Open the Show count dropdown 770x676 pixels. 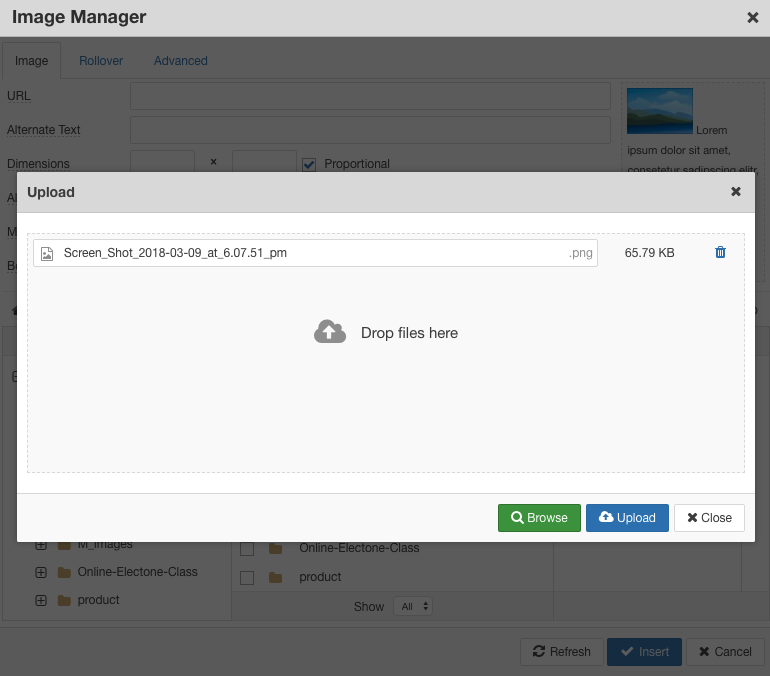(413, 606)
